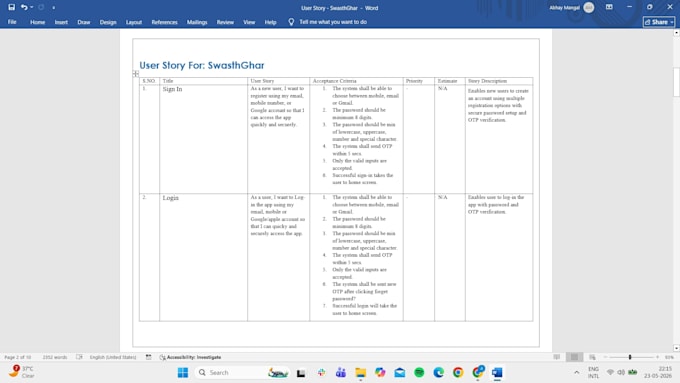Click the Share button
This screenshot has height=383, width=680.
[659, 22]
